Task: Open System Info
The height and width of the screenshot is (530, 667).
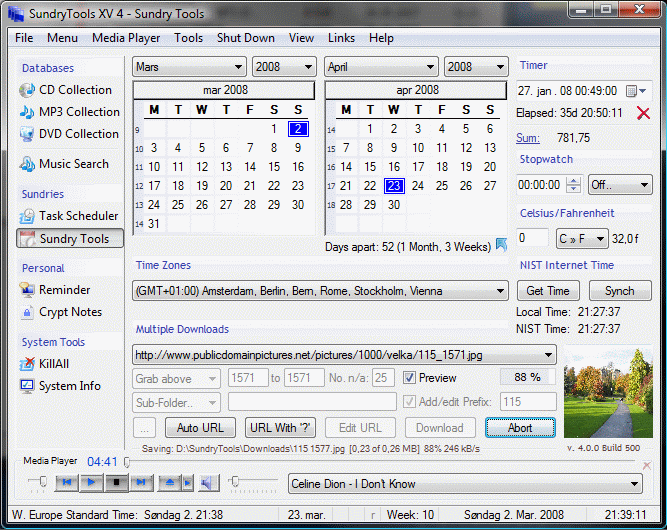Action: (60, 386)
